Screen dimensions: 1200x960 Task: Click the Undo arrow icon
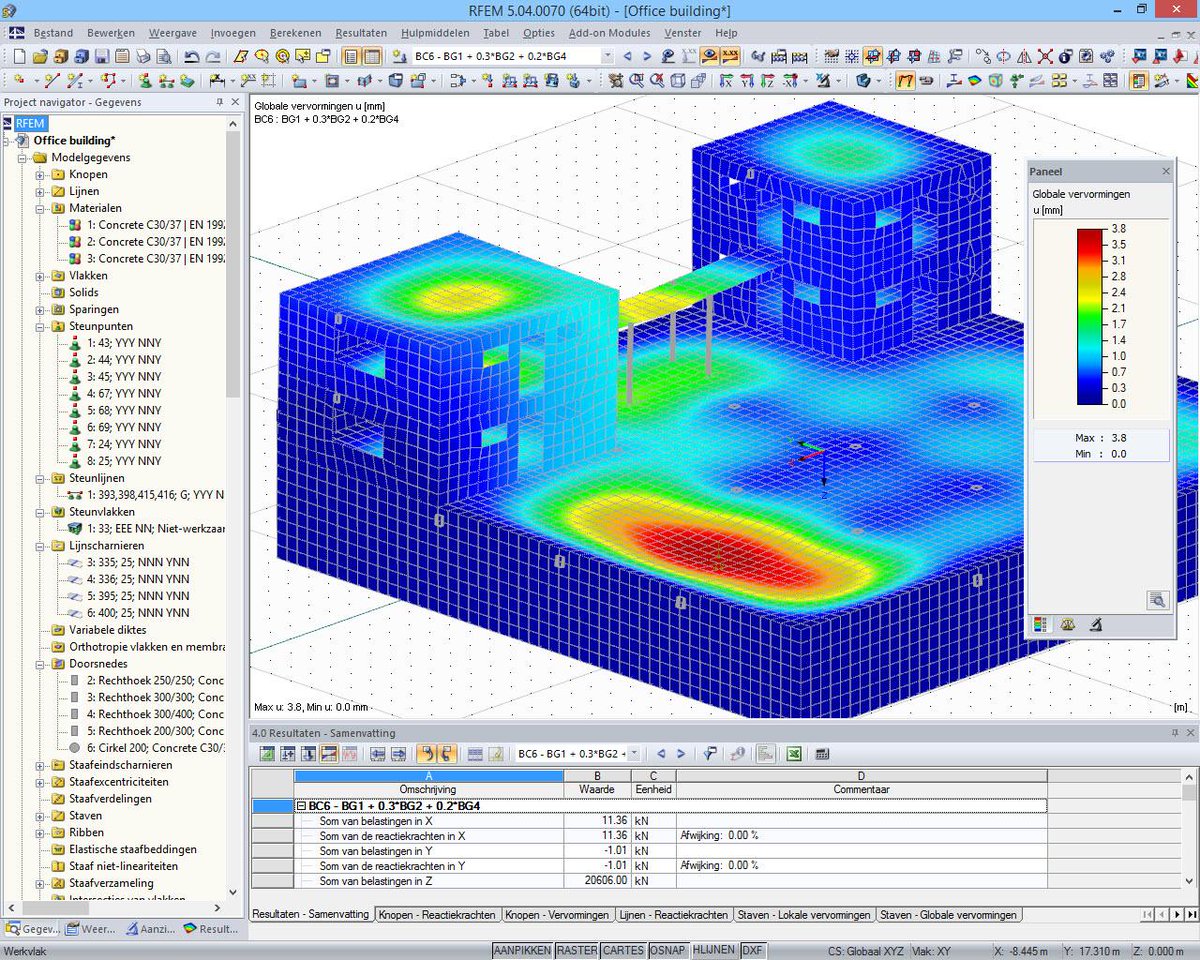(x=190, y=57)
